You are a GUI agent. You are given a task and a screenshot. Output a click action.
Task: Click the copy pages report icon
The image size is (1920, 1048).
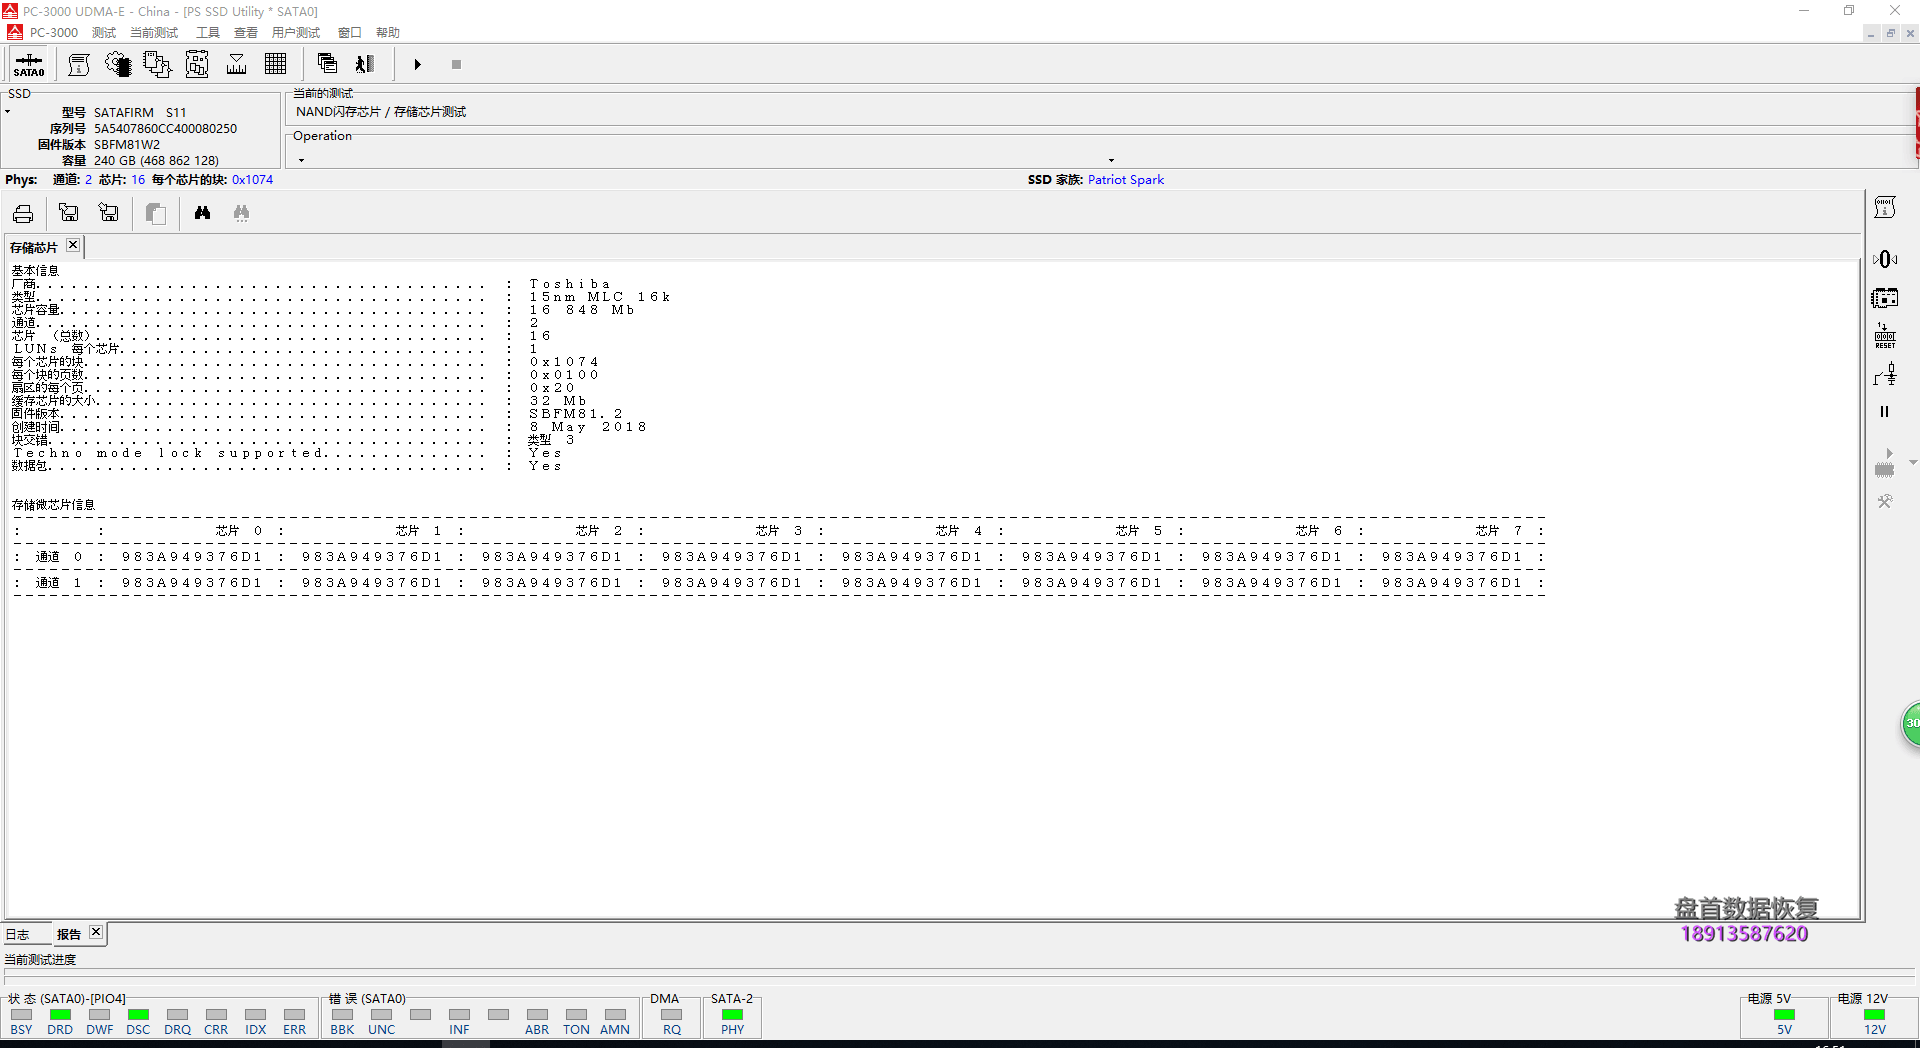point(155,213)
